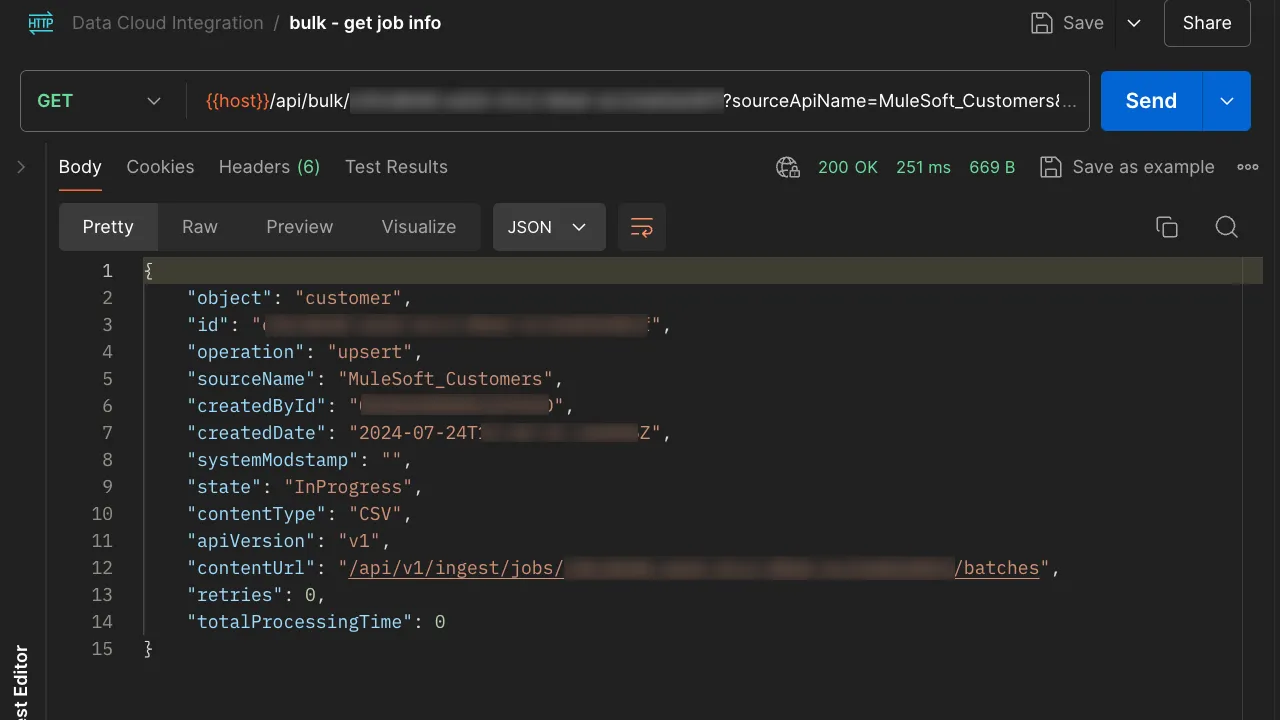Click the "id" key on line 3
This screenshot has height=720, width=1280.
point(208,325)
